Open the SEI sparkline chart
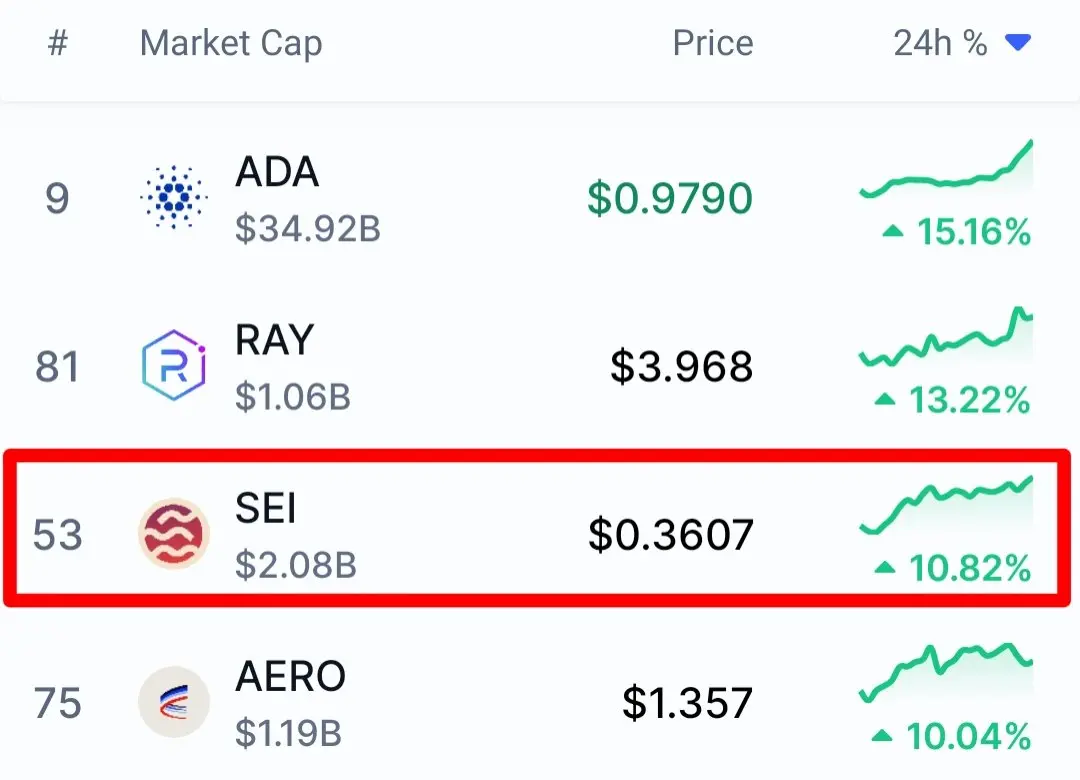The width and height of the screenshot is (1080, 780). tap(946, 505)
